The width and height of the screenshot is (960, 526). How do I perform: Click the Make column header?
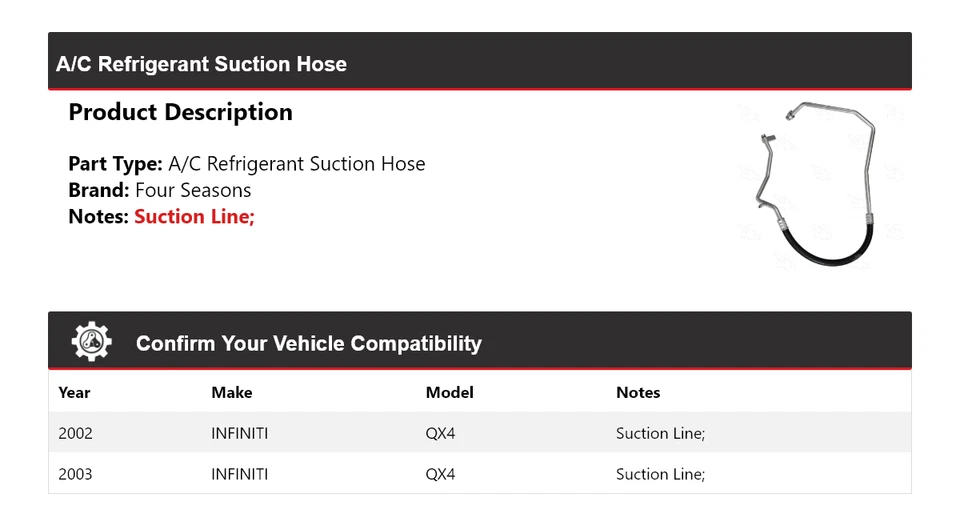coord(231,392)
